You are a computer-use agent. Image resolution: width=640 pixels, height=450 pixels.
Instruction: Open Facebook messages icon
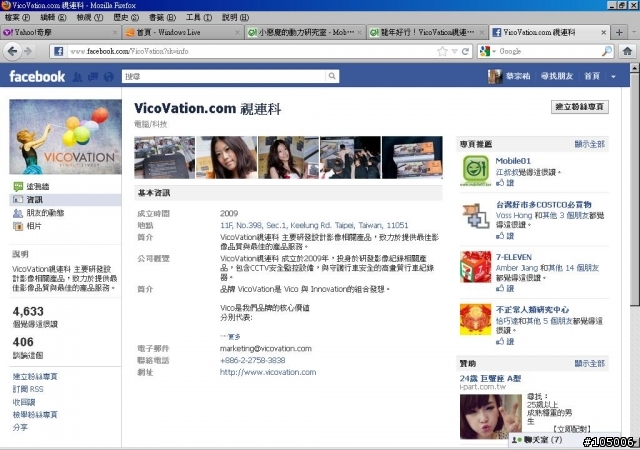(93, 76)
